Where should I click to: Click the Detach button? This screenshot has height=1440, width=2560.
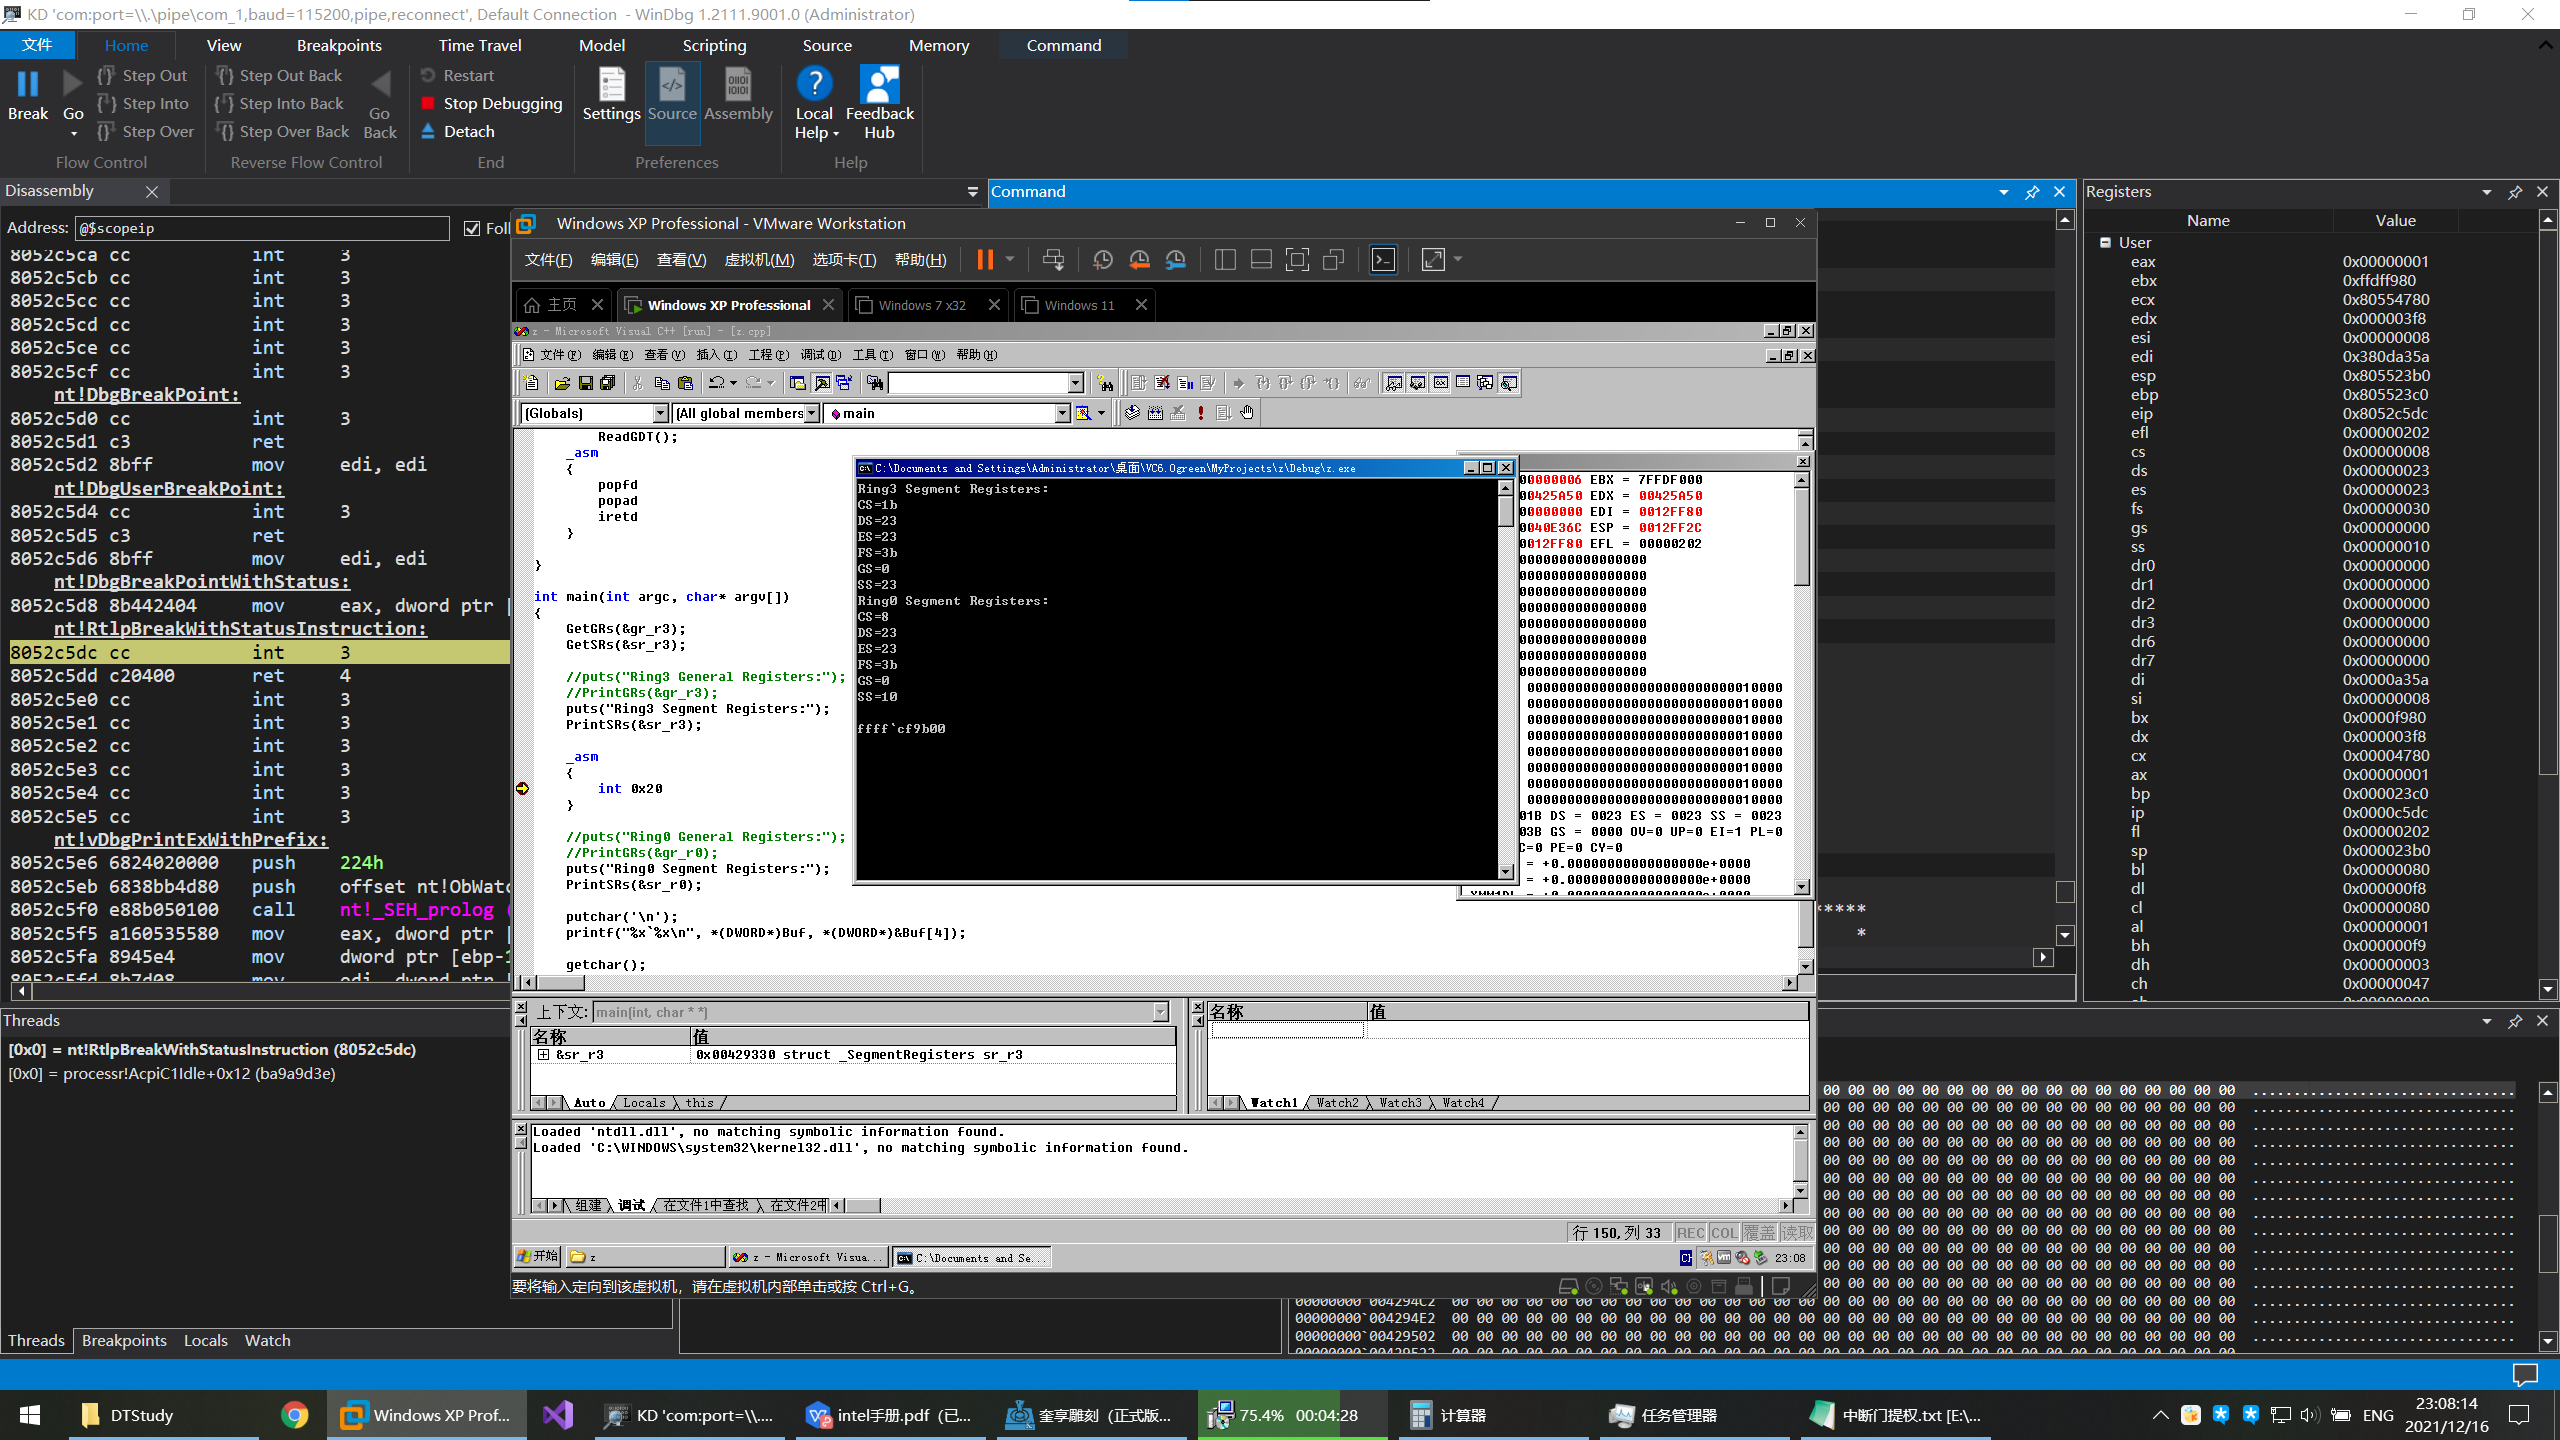(x=458, y=132)
